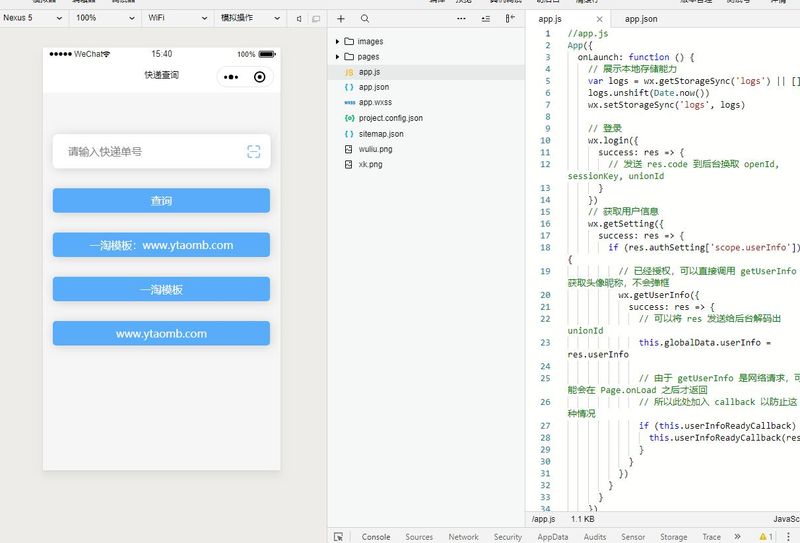Click the file tree sort/indent icon

tap(486, 19)
